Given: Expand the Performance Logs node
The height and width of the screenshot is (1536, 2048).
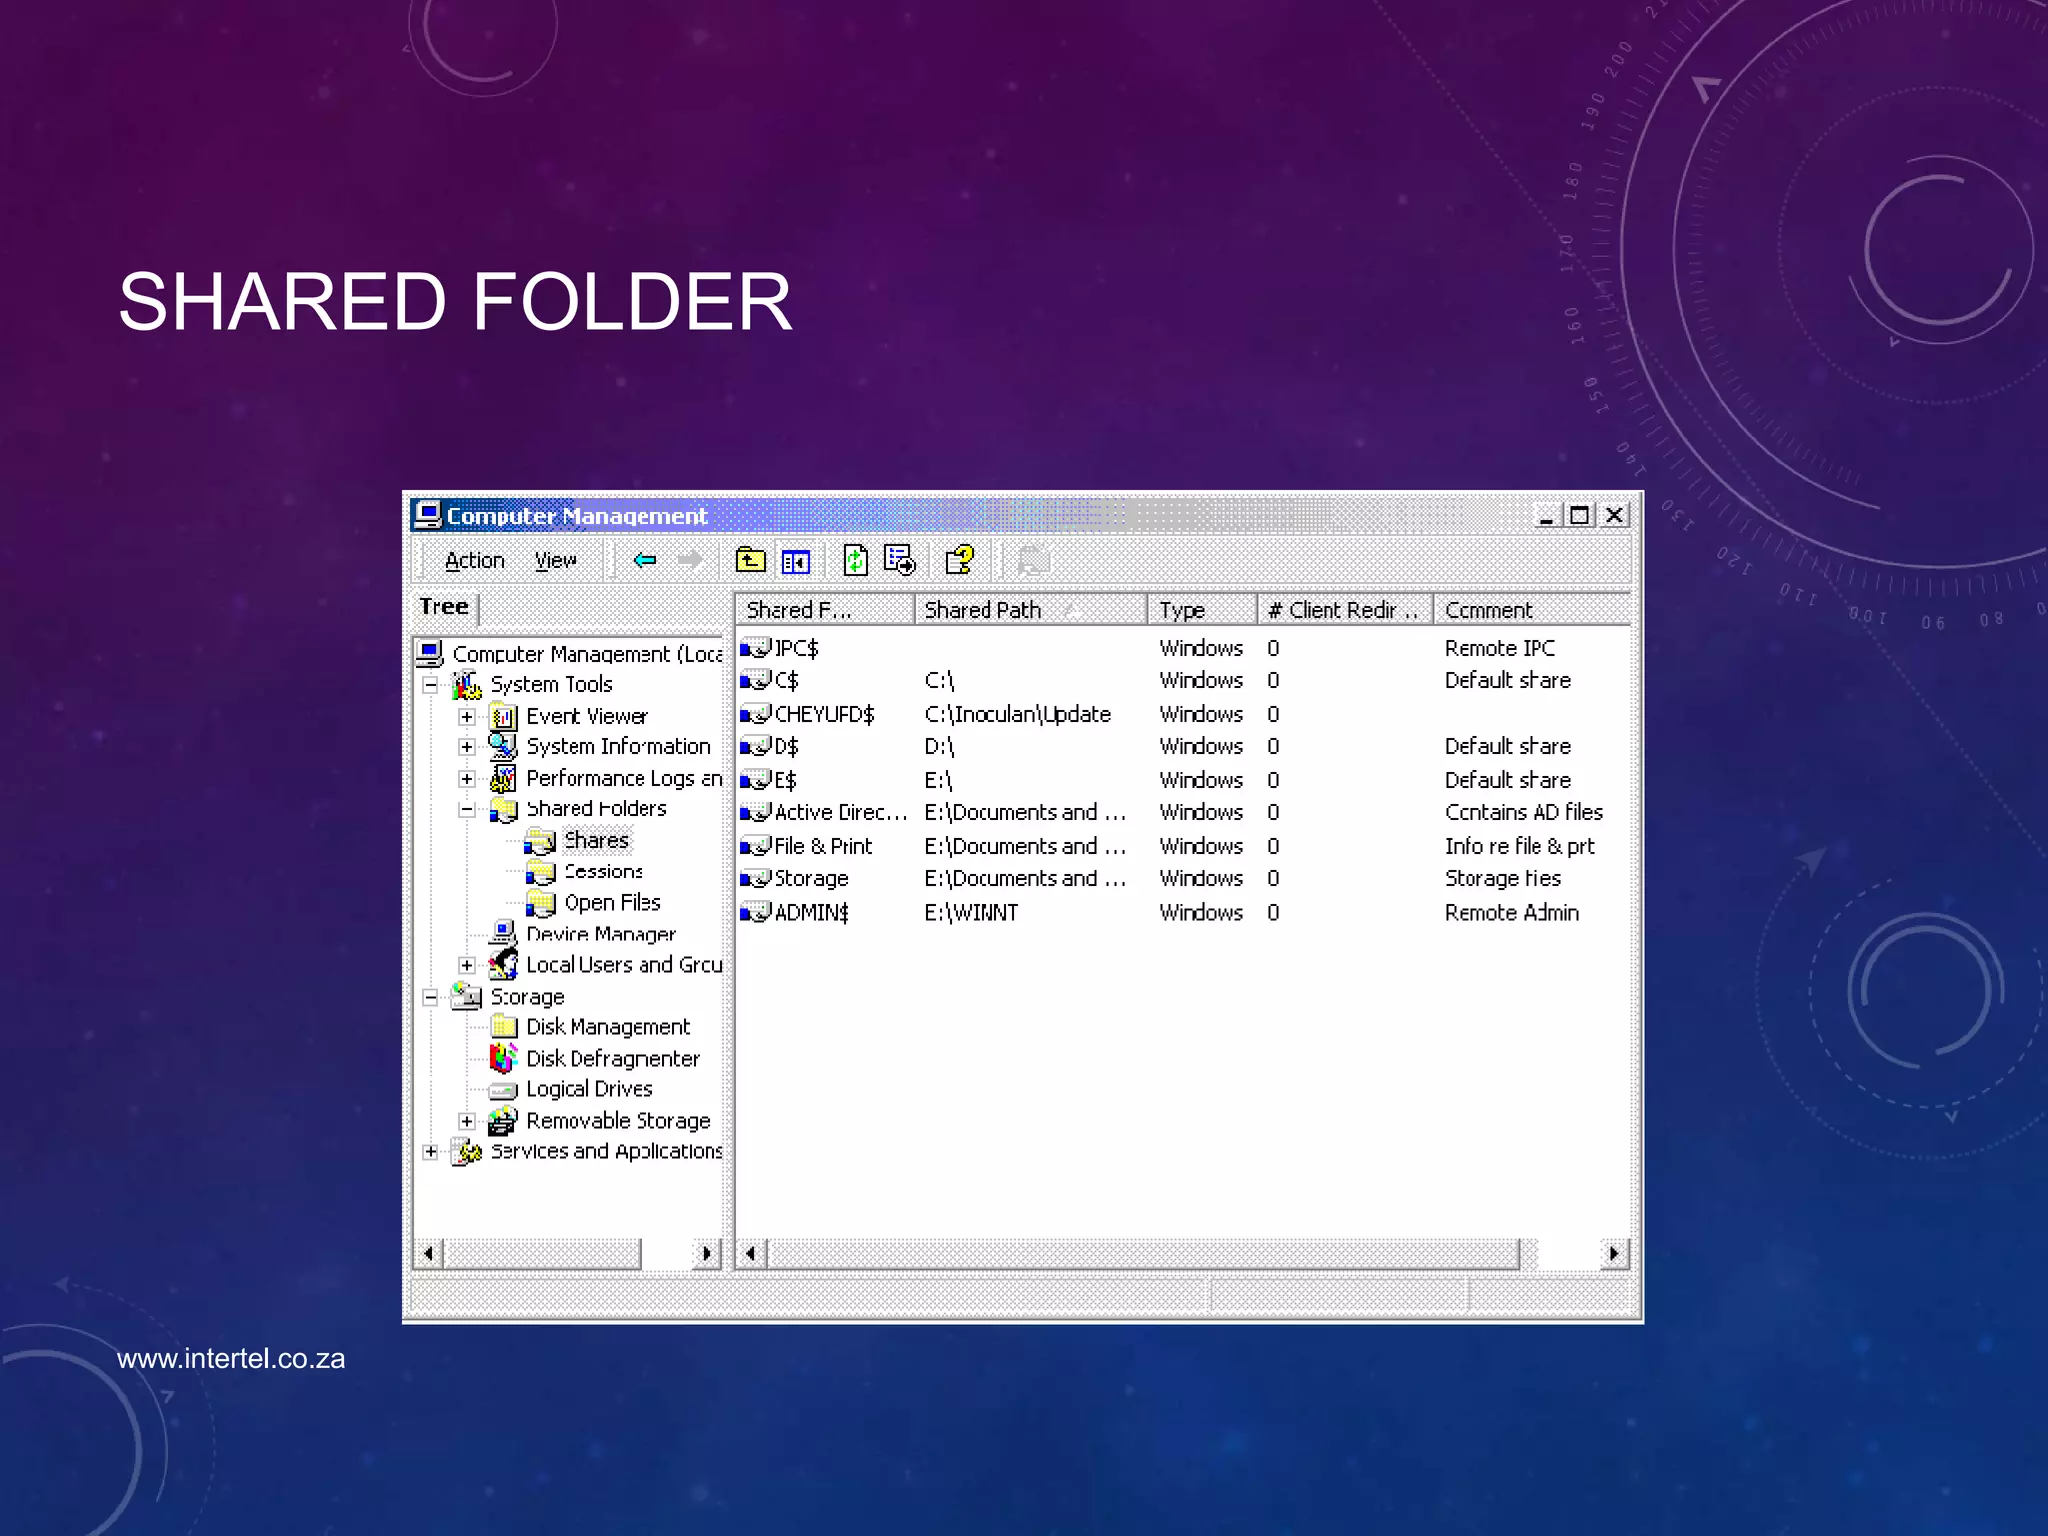Looking at the screenshot, I should click(x=467, y=779).
